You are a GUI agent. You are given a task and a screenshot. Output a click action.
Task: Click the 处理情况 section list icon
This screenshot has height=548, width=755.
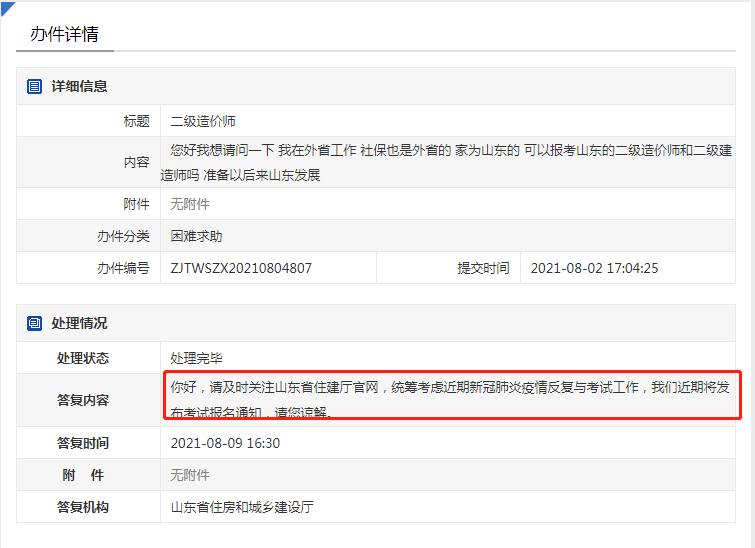(x=35, y=324)
